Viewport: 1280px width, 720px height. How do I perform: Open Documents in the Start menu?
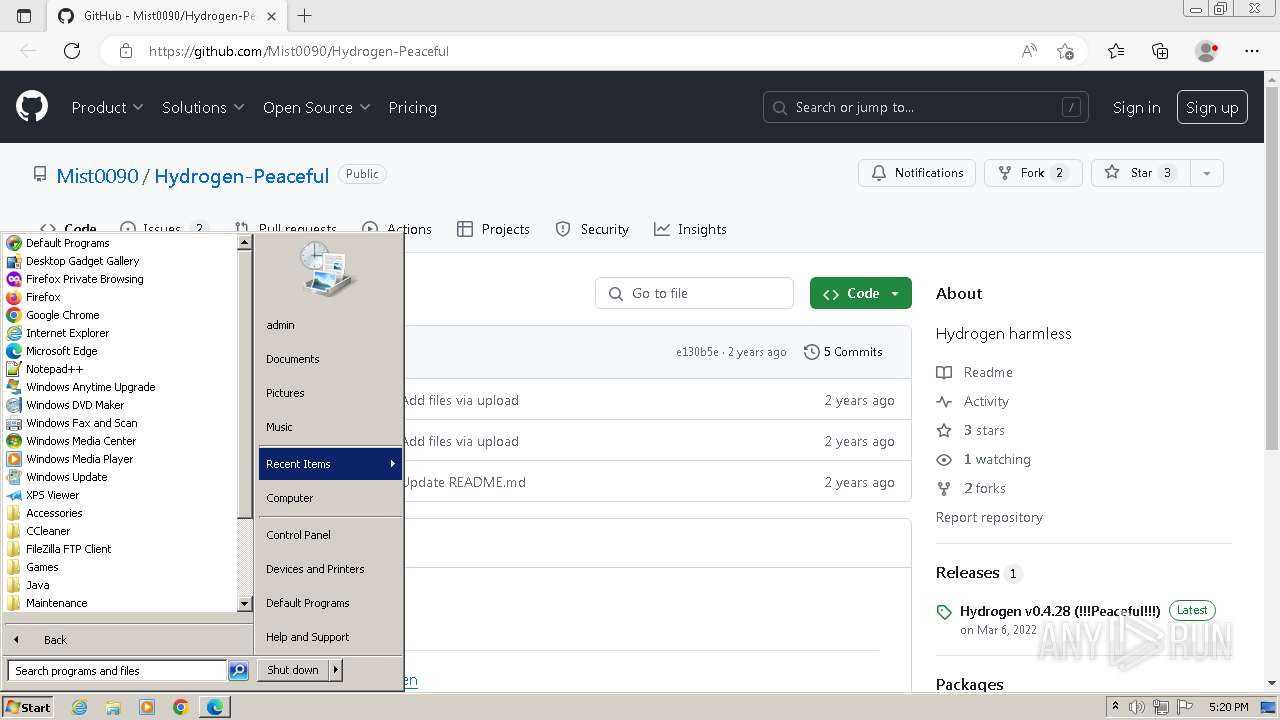(293, 359)
